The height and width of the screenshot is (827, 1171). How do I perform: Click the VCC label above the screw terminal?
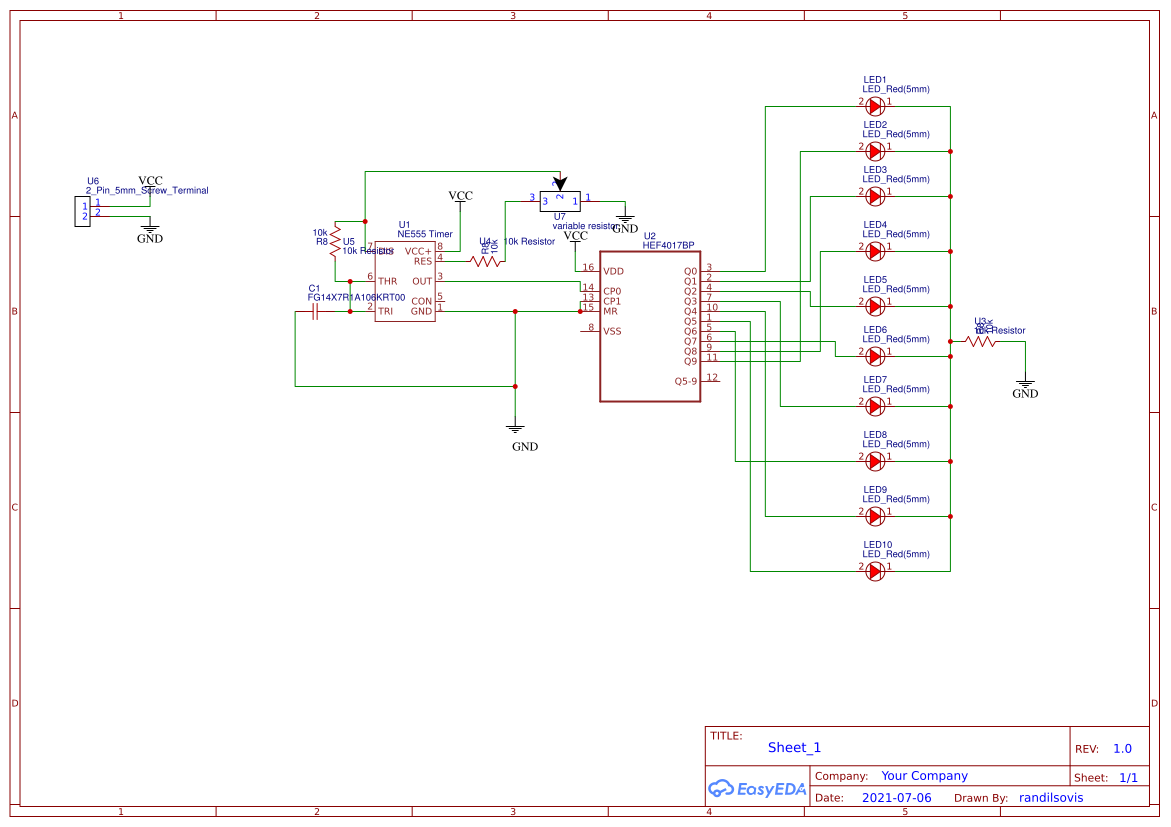[151, 180]
